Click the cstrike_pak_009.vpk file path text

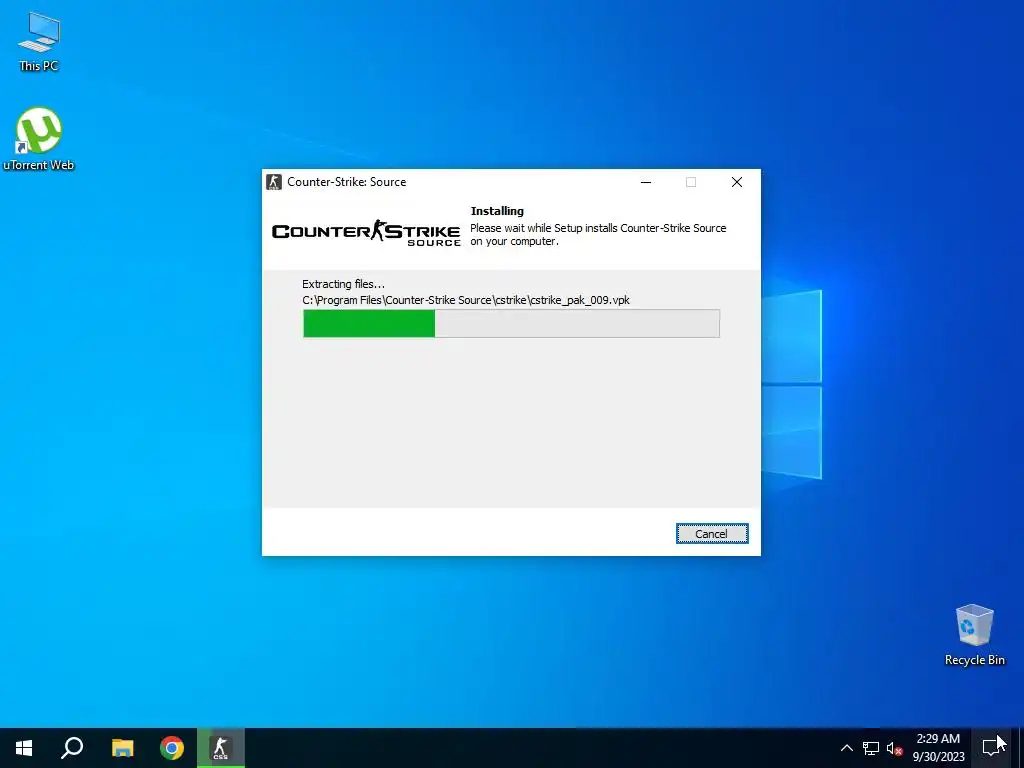pyautogui.click(x=466, y=300)
